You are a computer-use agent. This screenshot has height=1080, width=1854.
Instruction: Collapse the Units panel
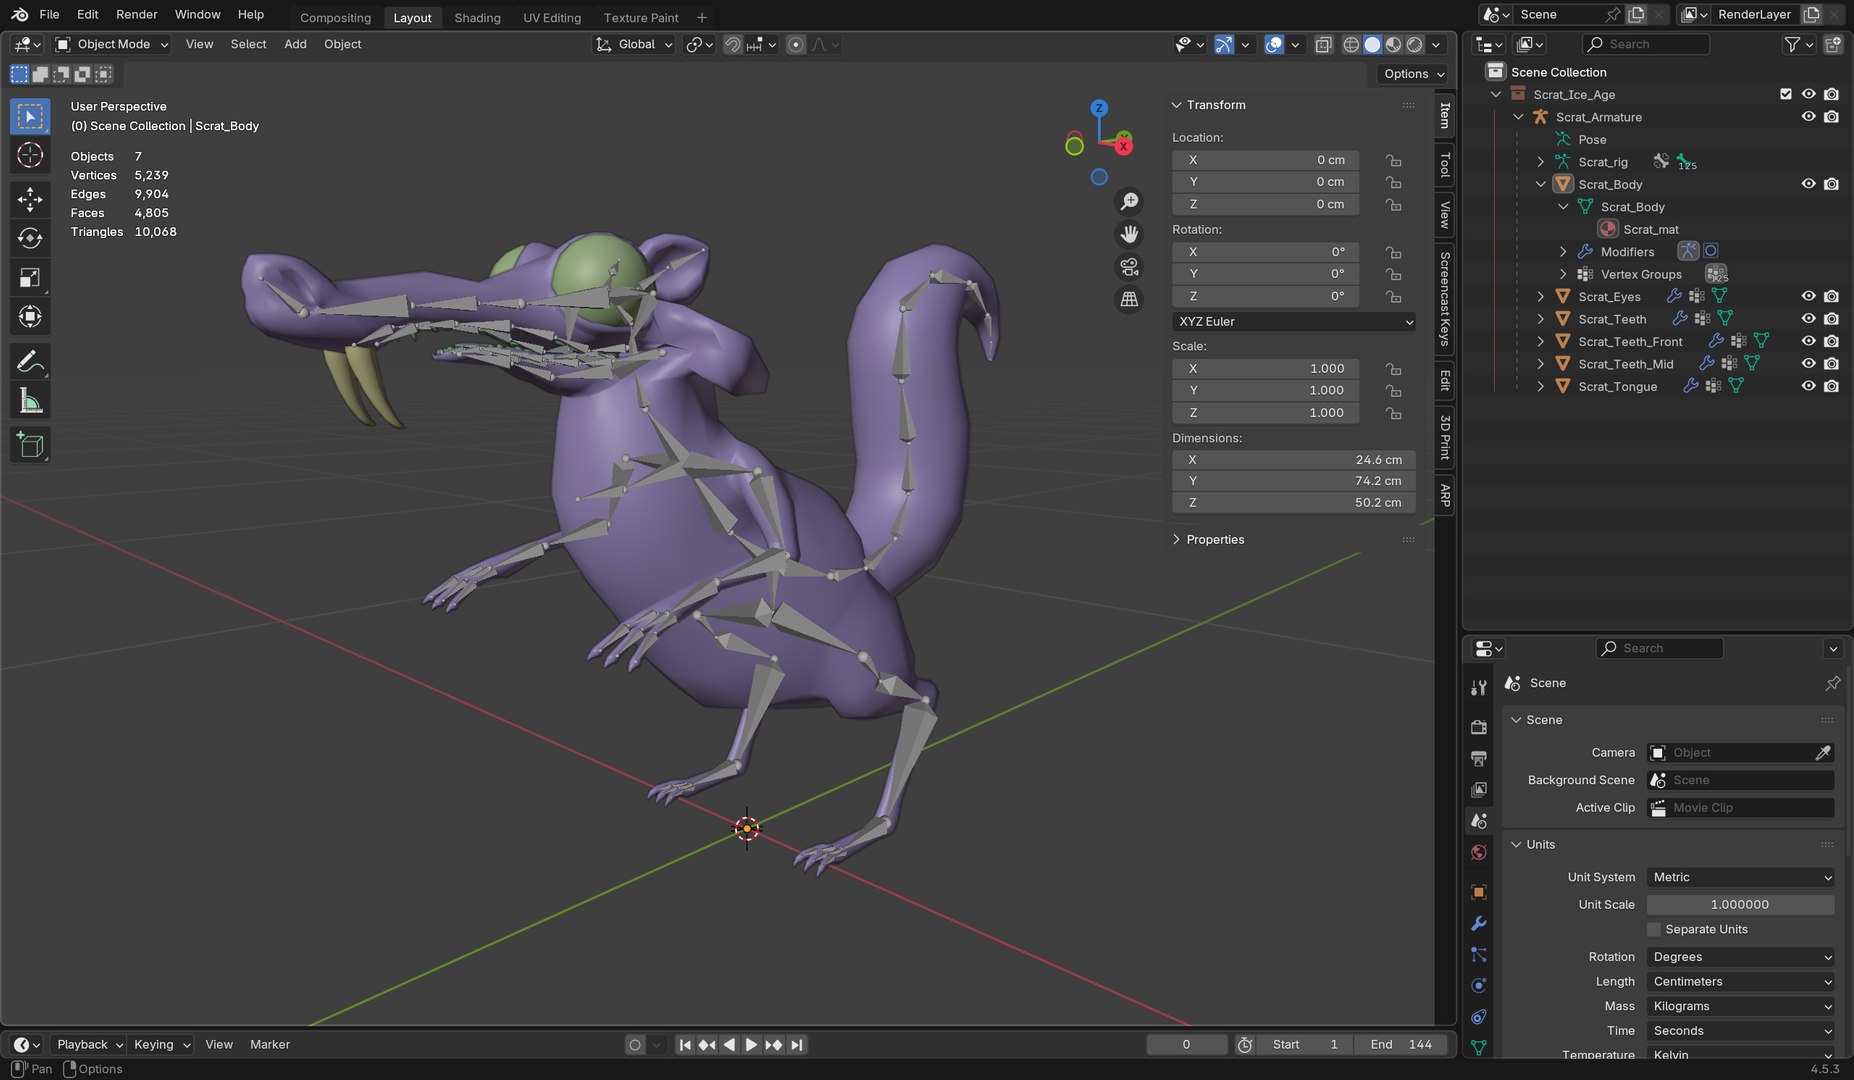click(x=1516, y=845)
